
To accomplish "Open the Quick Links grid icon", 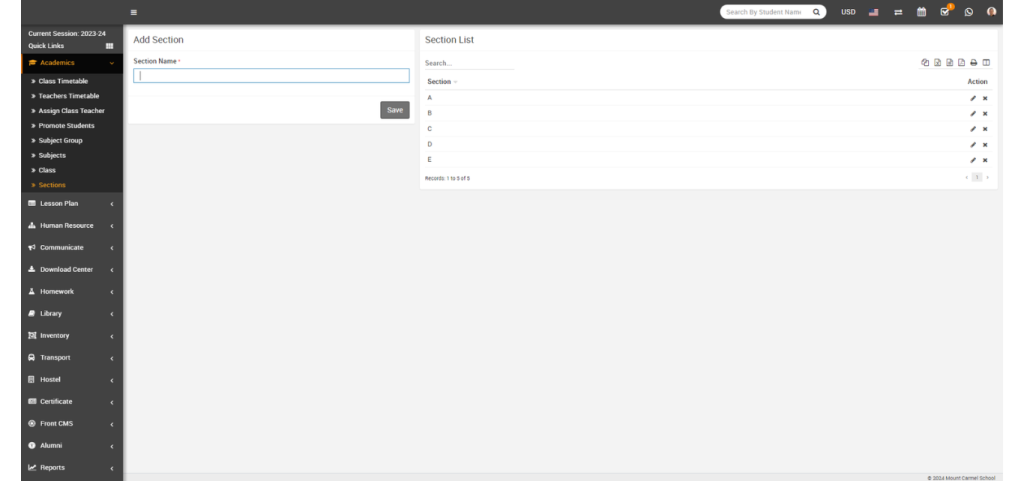I will pyautogui.click(x=109, y=46).
